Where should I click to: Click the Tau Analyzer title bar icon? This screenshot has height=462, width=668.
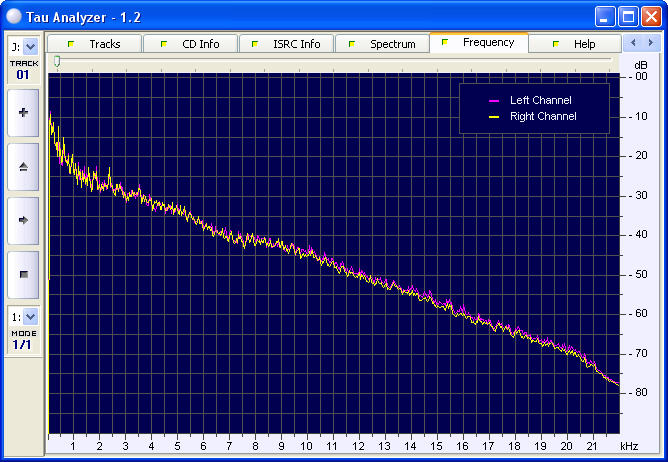click(x=13, y=16)
